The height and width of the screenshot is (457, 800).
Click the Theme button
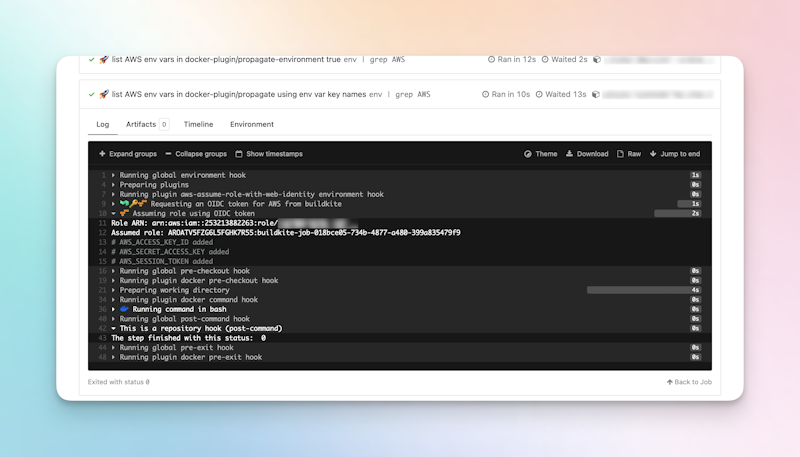[x=540, y=154]
